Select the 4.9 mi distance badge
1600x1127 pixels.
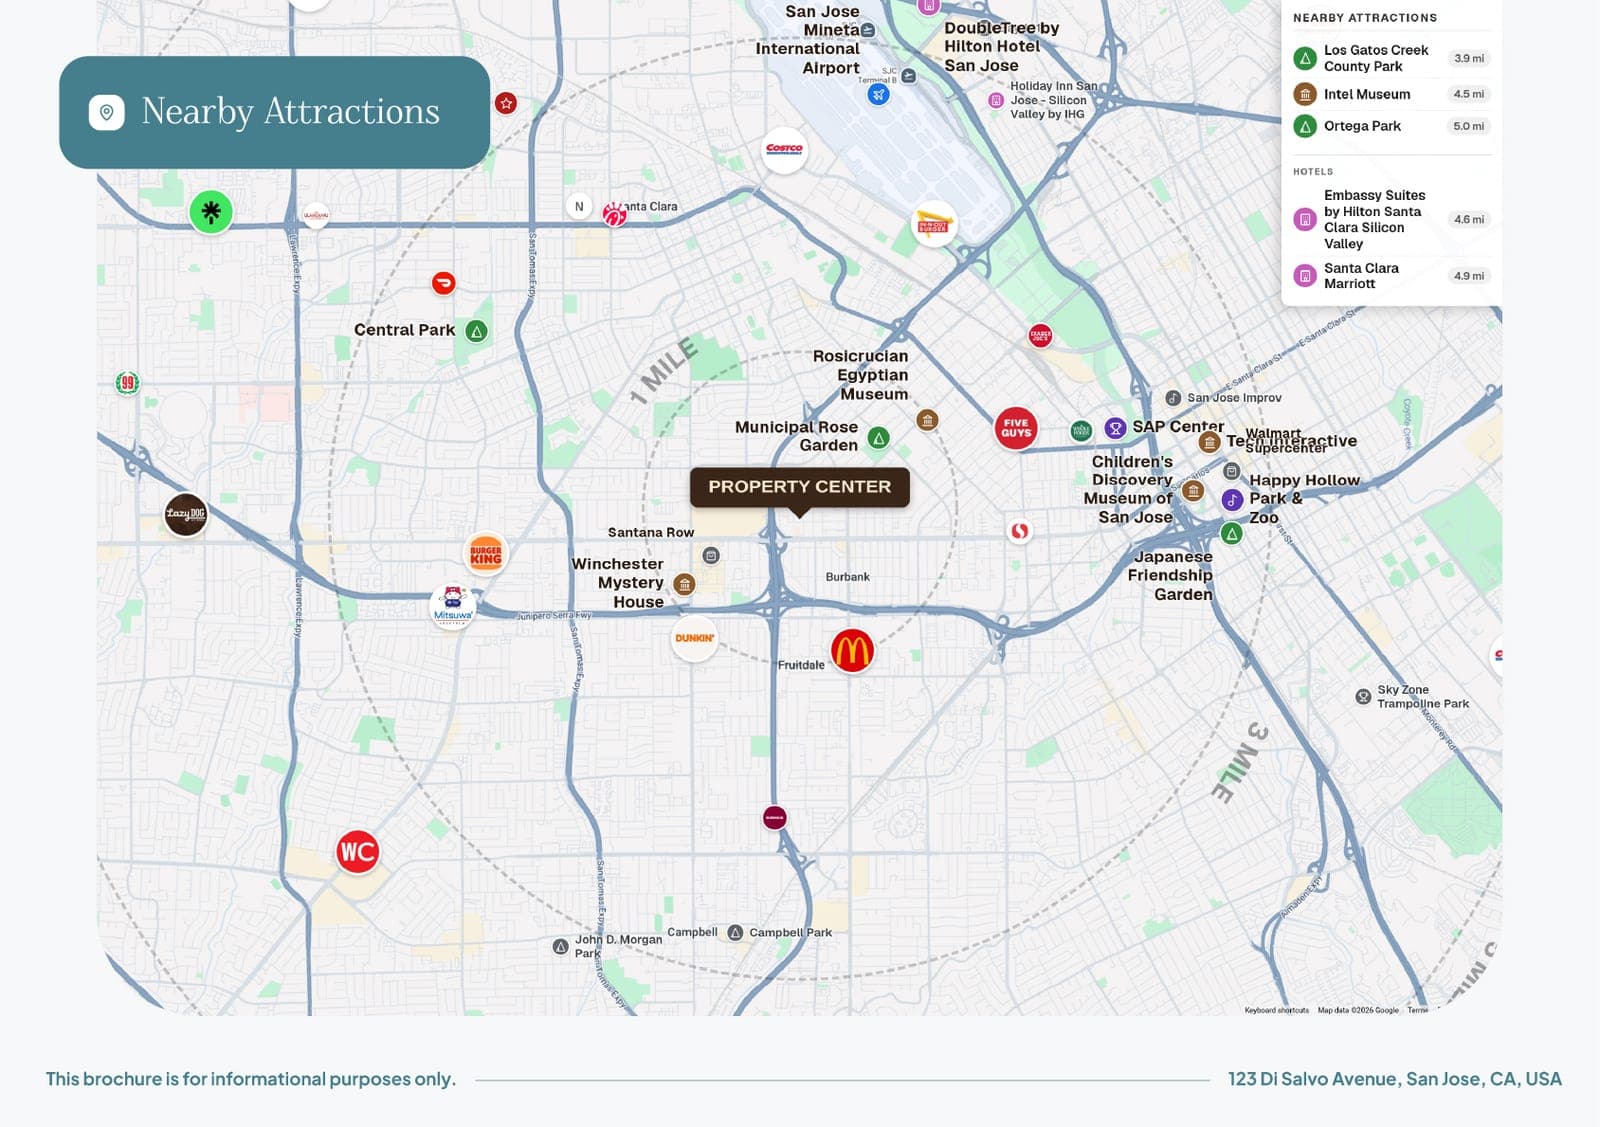click(1469, 276)
